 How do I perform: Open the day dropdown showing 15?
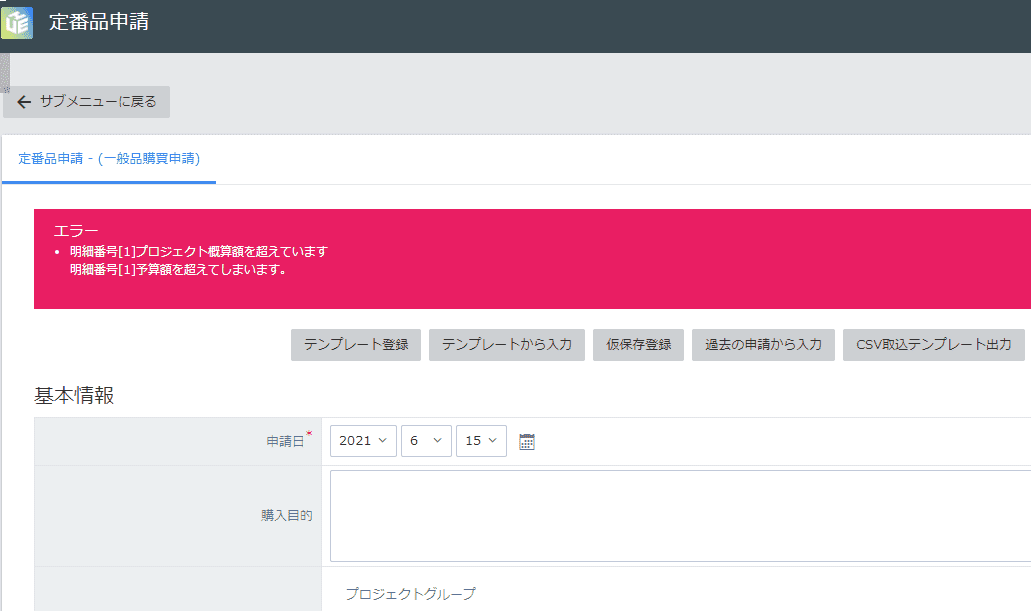click(x=481, y=440)
